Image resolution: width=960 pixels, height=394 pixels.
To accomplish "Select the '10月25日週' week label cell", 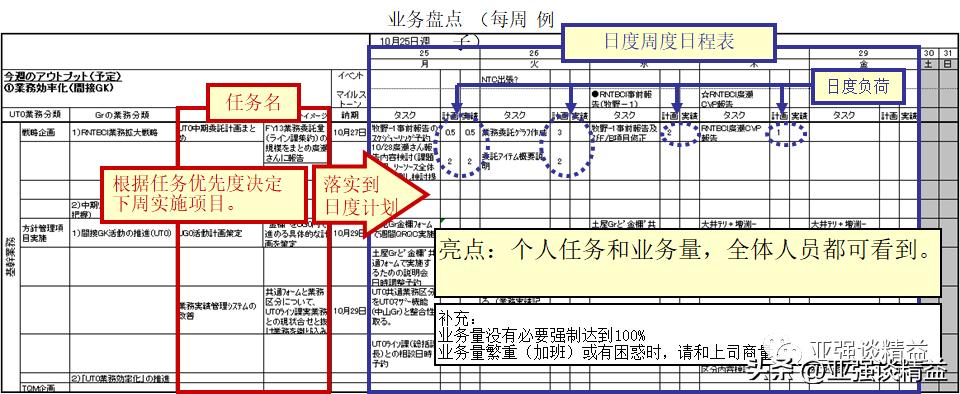I will [x=405, y=41].
